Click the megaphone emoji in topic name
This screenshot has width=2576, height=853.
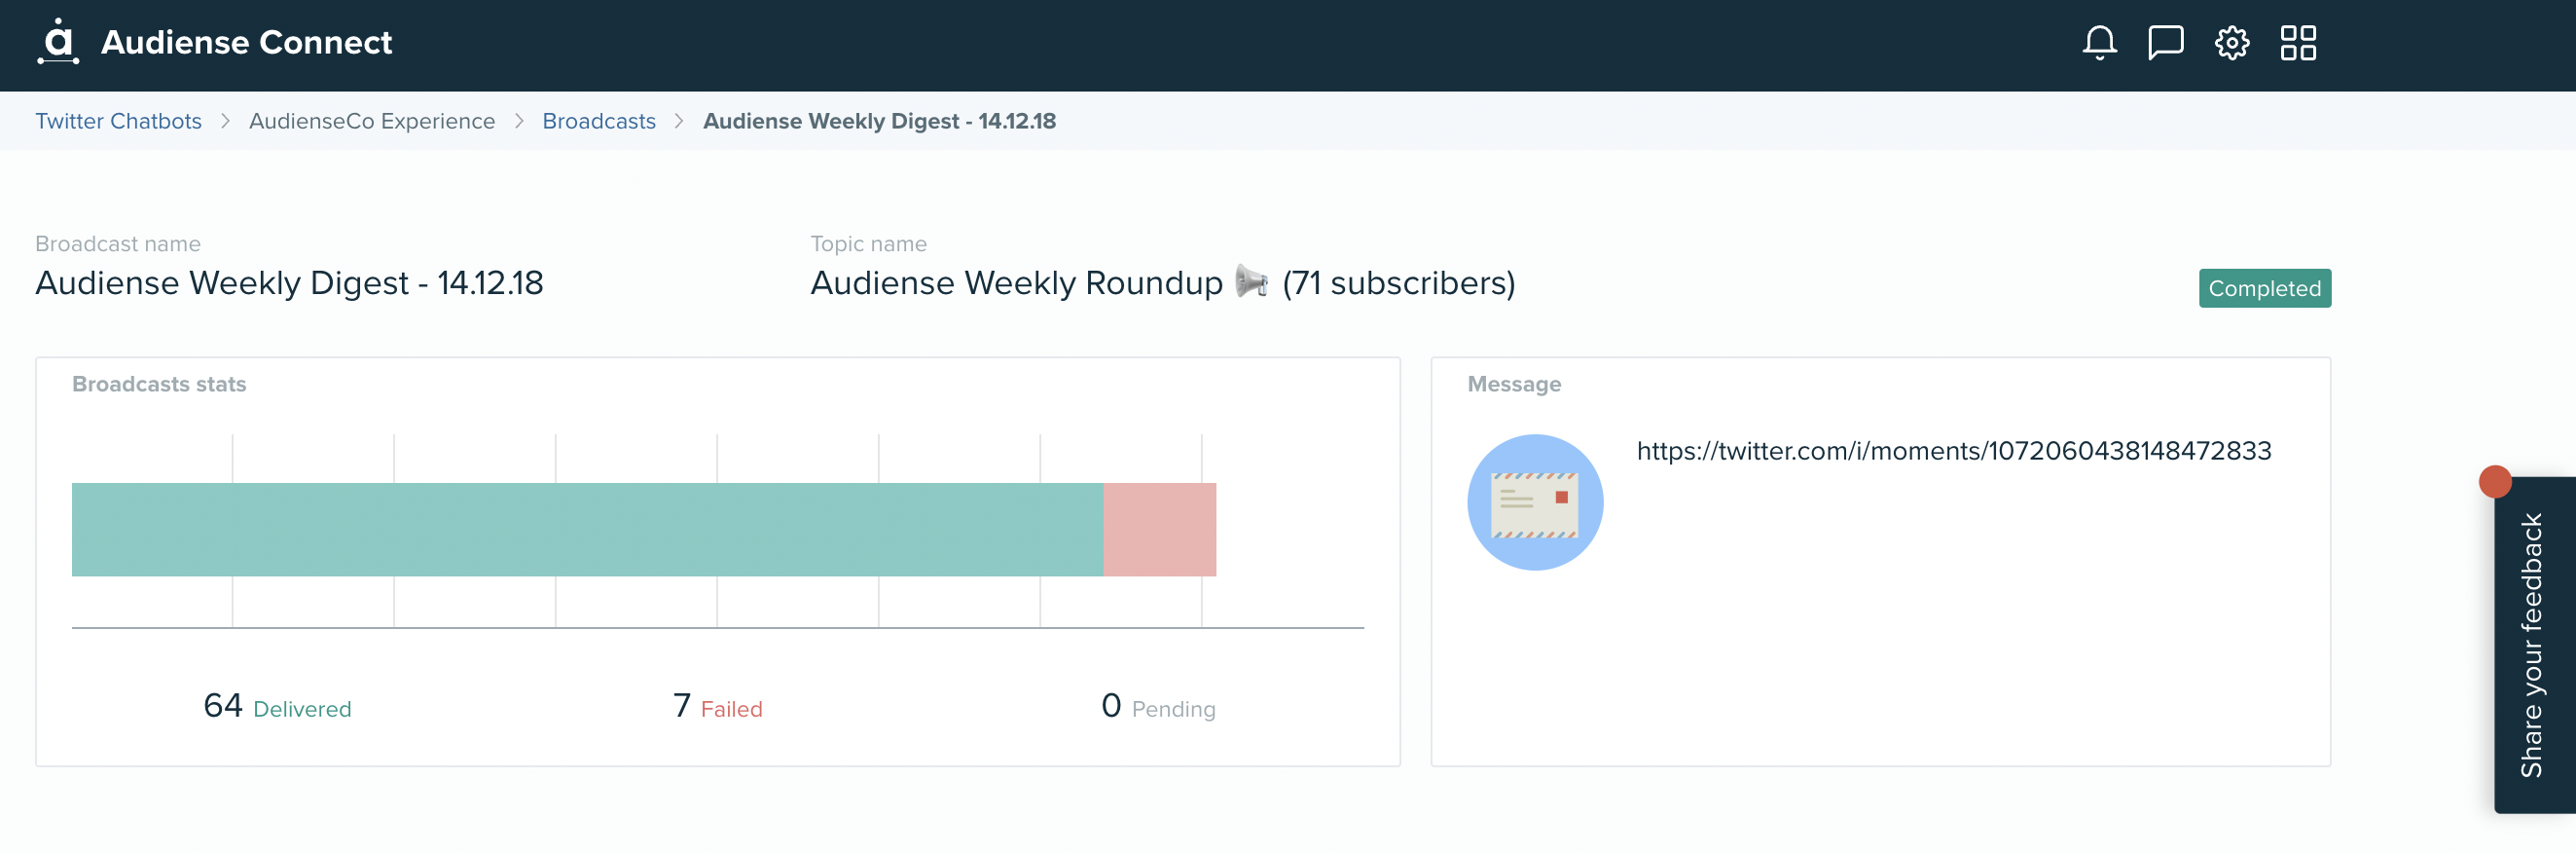(x=1251, y=282)
